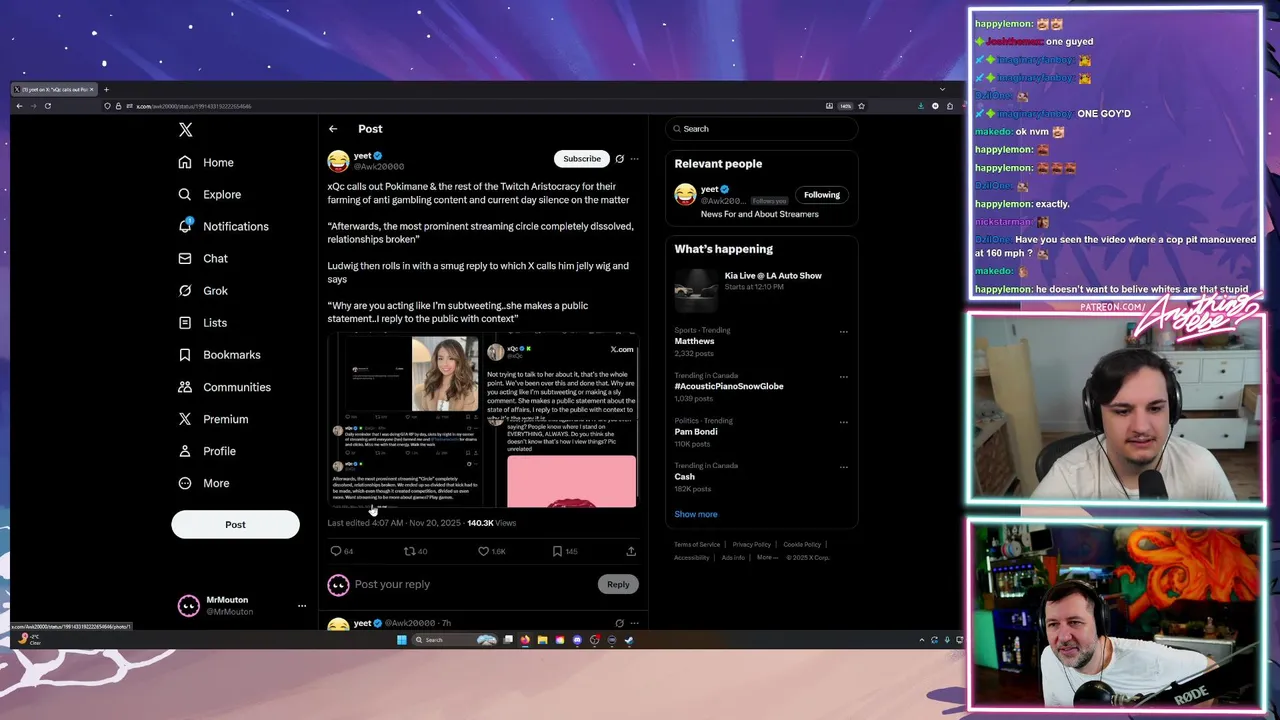Expand the More menu in the sidebar
The image size is (1280, 720).
click(204, 483)
